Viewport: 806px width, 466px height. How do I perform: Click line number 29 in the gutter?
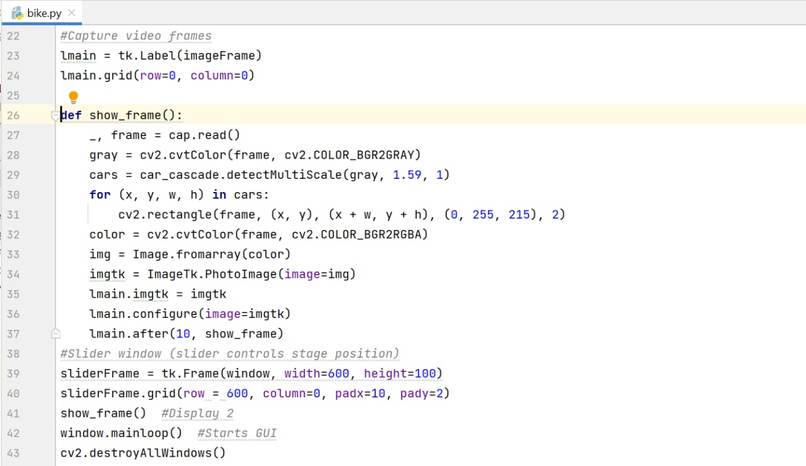point(13,175)
